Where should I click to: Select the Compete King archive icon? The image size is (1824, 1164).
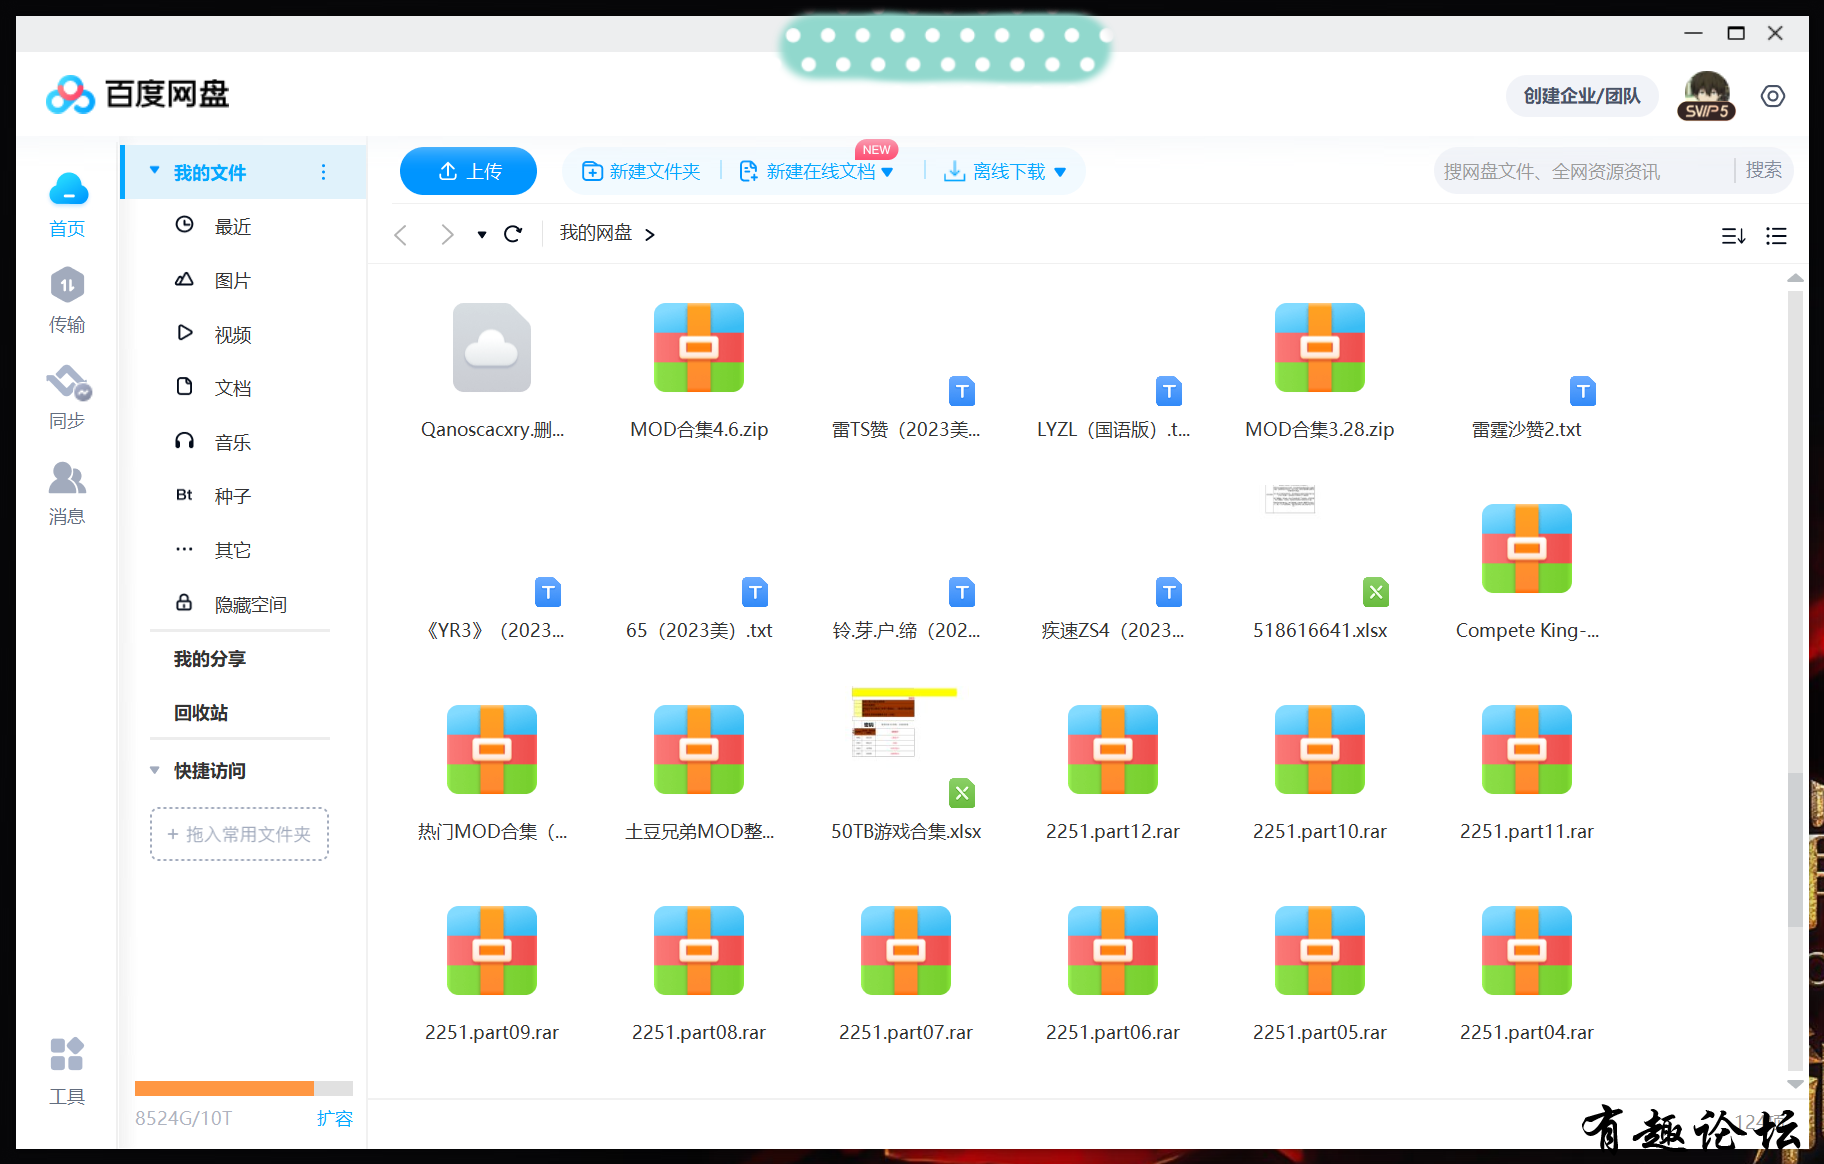coord(1527,548)
